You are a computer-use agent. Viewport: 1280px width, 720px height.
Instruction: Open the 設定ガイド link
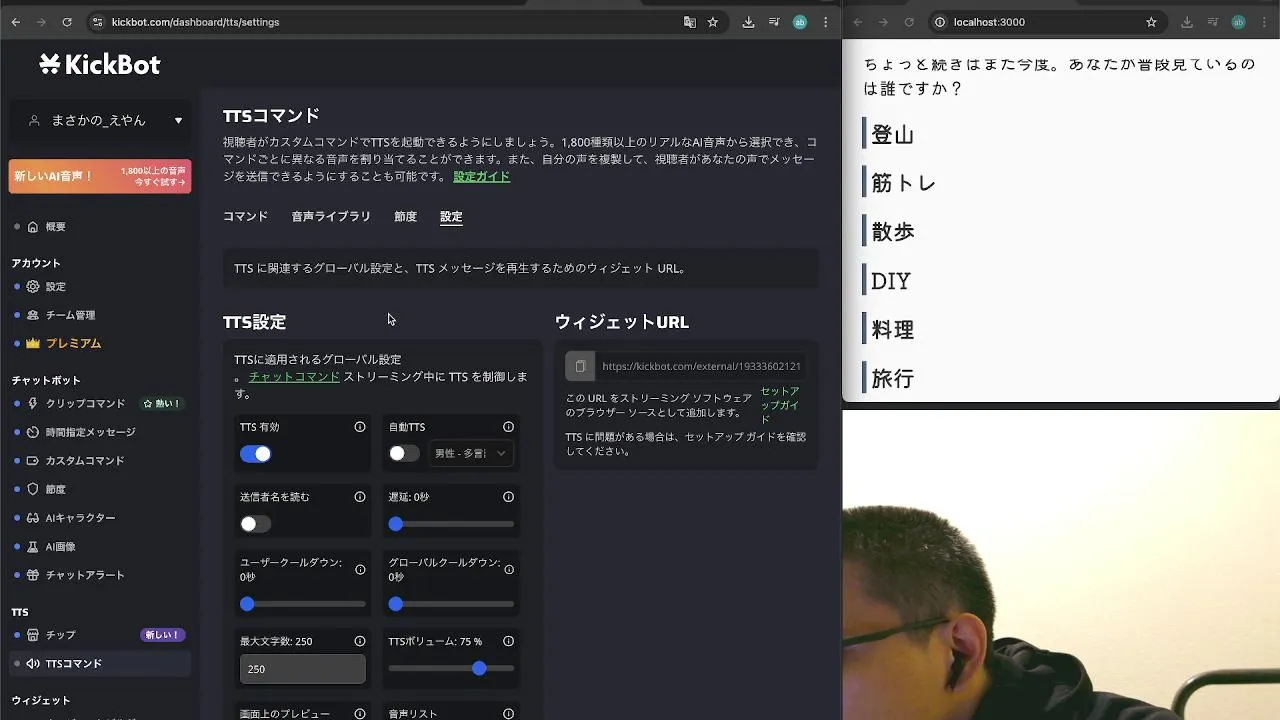tap(481, 176)
